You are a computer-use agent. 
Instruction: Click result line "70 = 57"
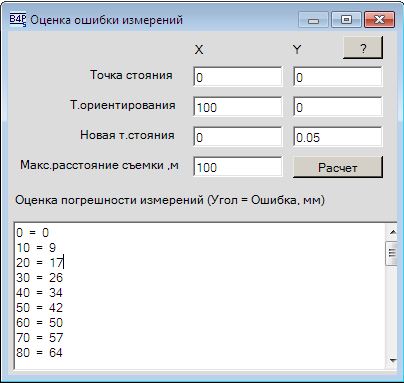[x=40, y=337]
